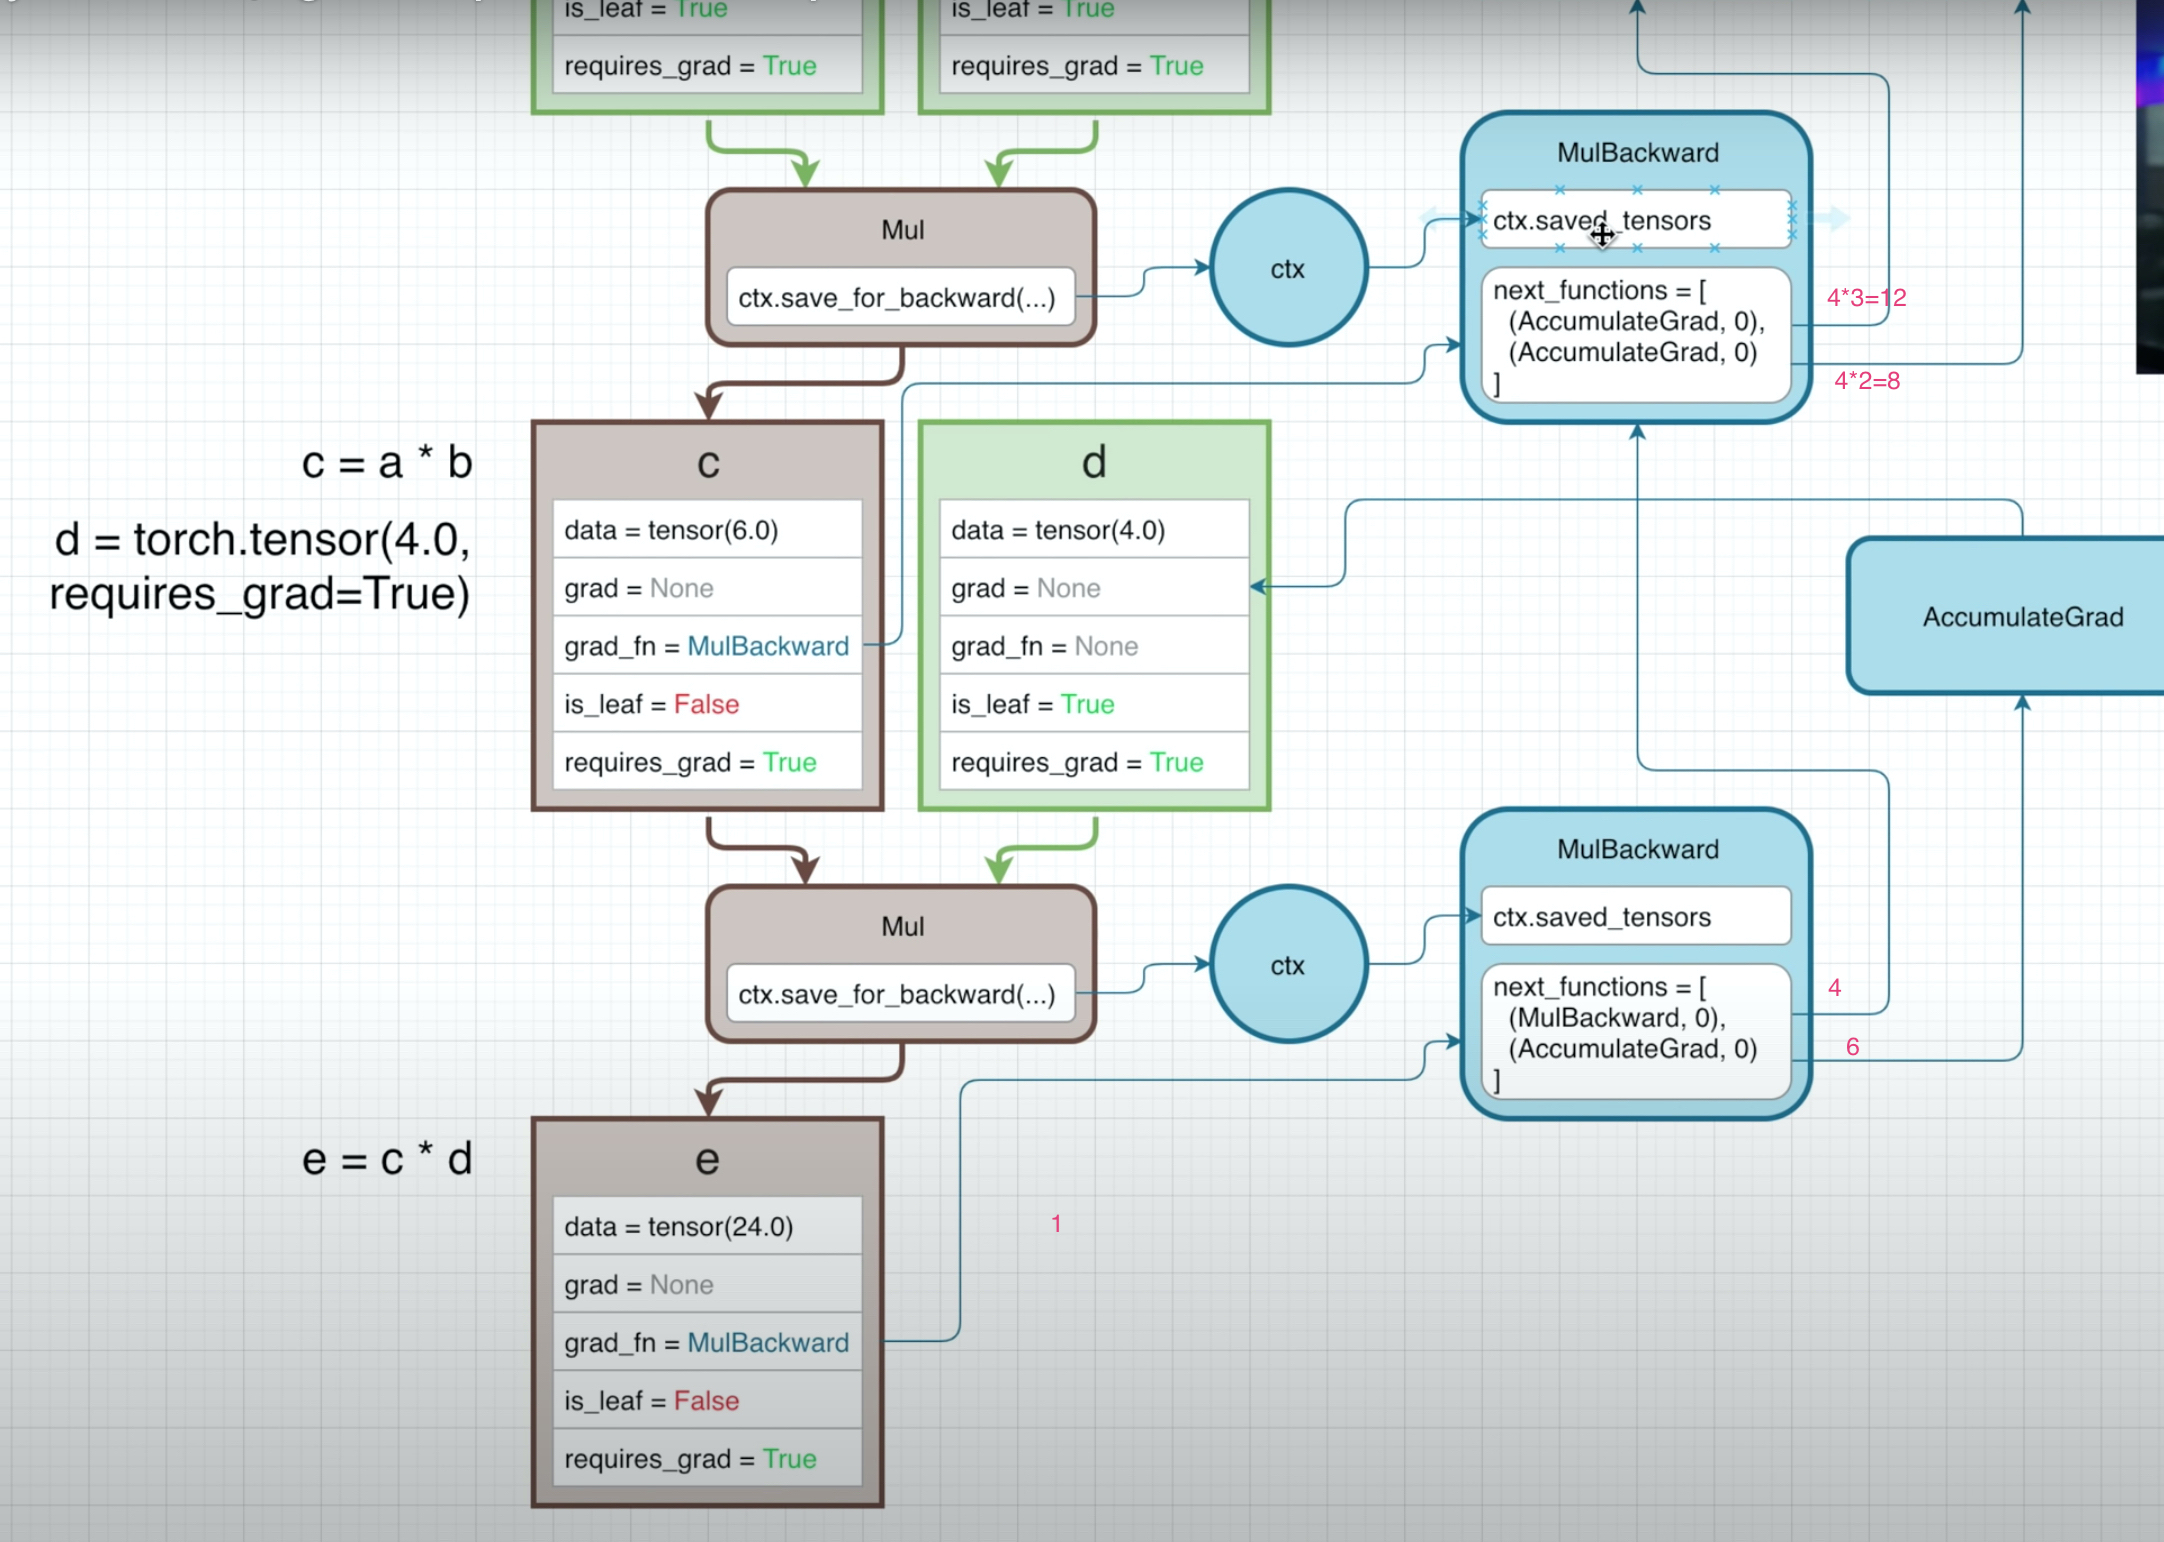Click the lower ctx circle node
2164x1542 pixels.
[x=1288, y=965]
